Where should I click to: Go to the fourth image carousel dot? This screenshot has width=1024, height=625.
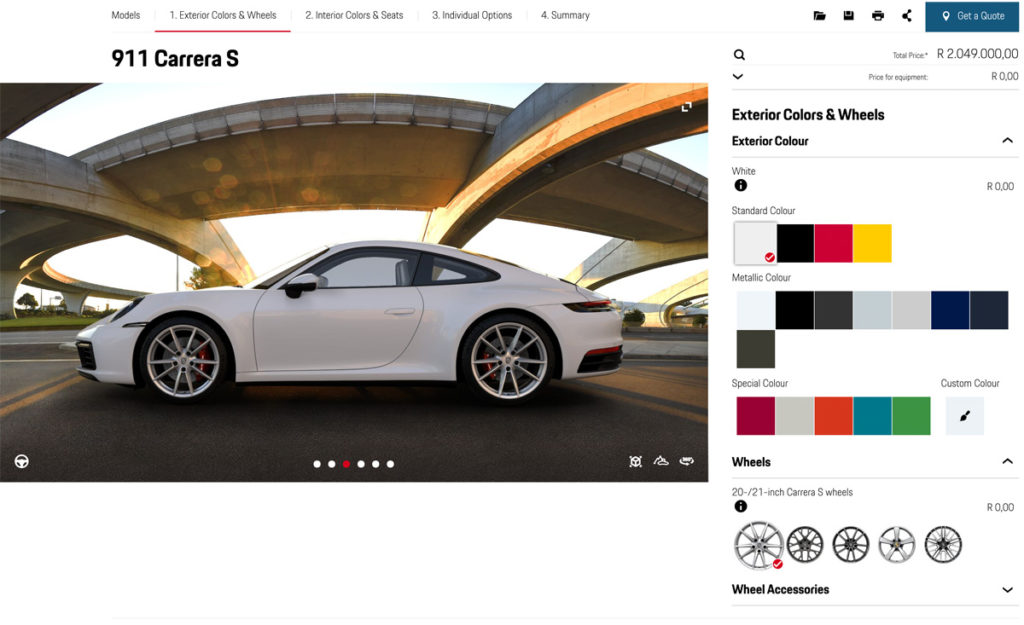361,464
